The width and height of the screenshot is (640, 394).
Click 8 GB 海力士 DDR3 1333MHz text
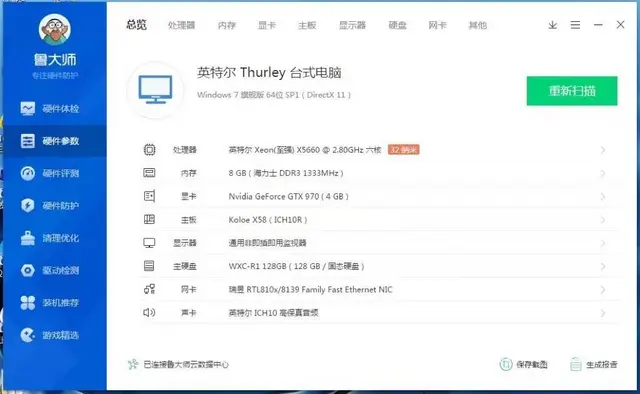coord(286,173)
